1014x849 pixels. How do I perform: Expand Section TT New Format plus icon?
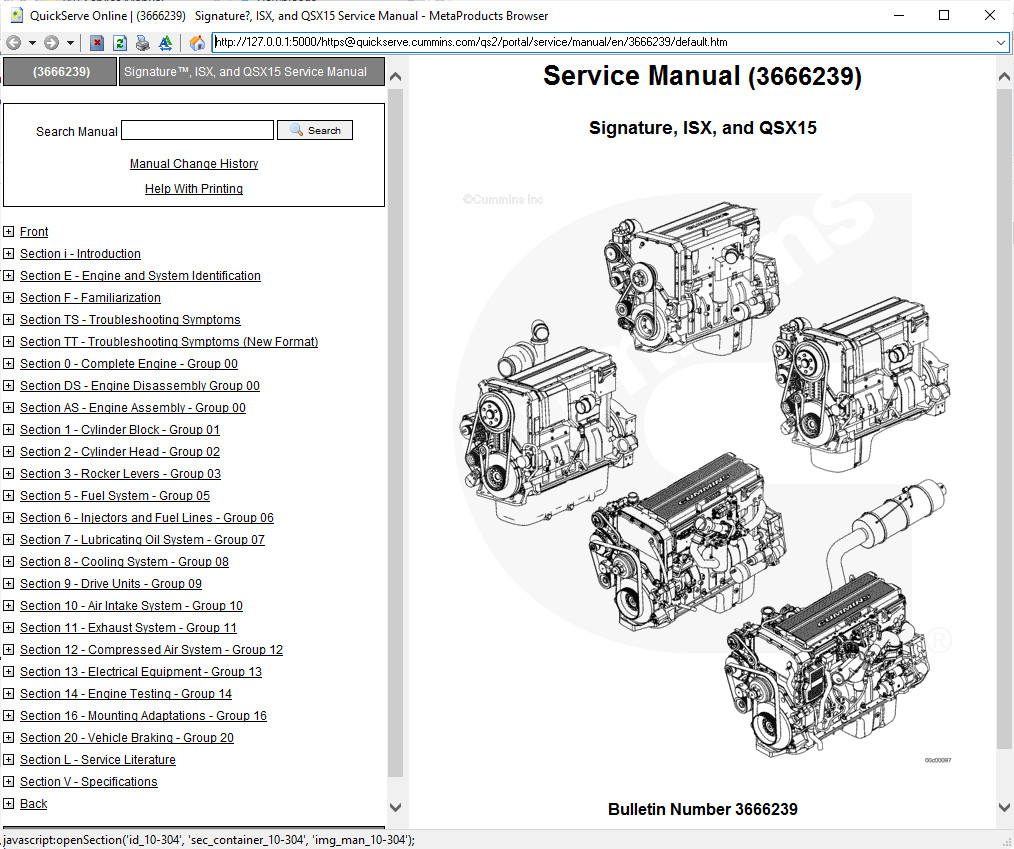click(8, 341)
